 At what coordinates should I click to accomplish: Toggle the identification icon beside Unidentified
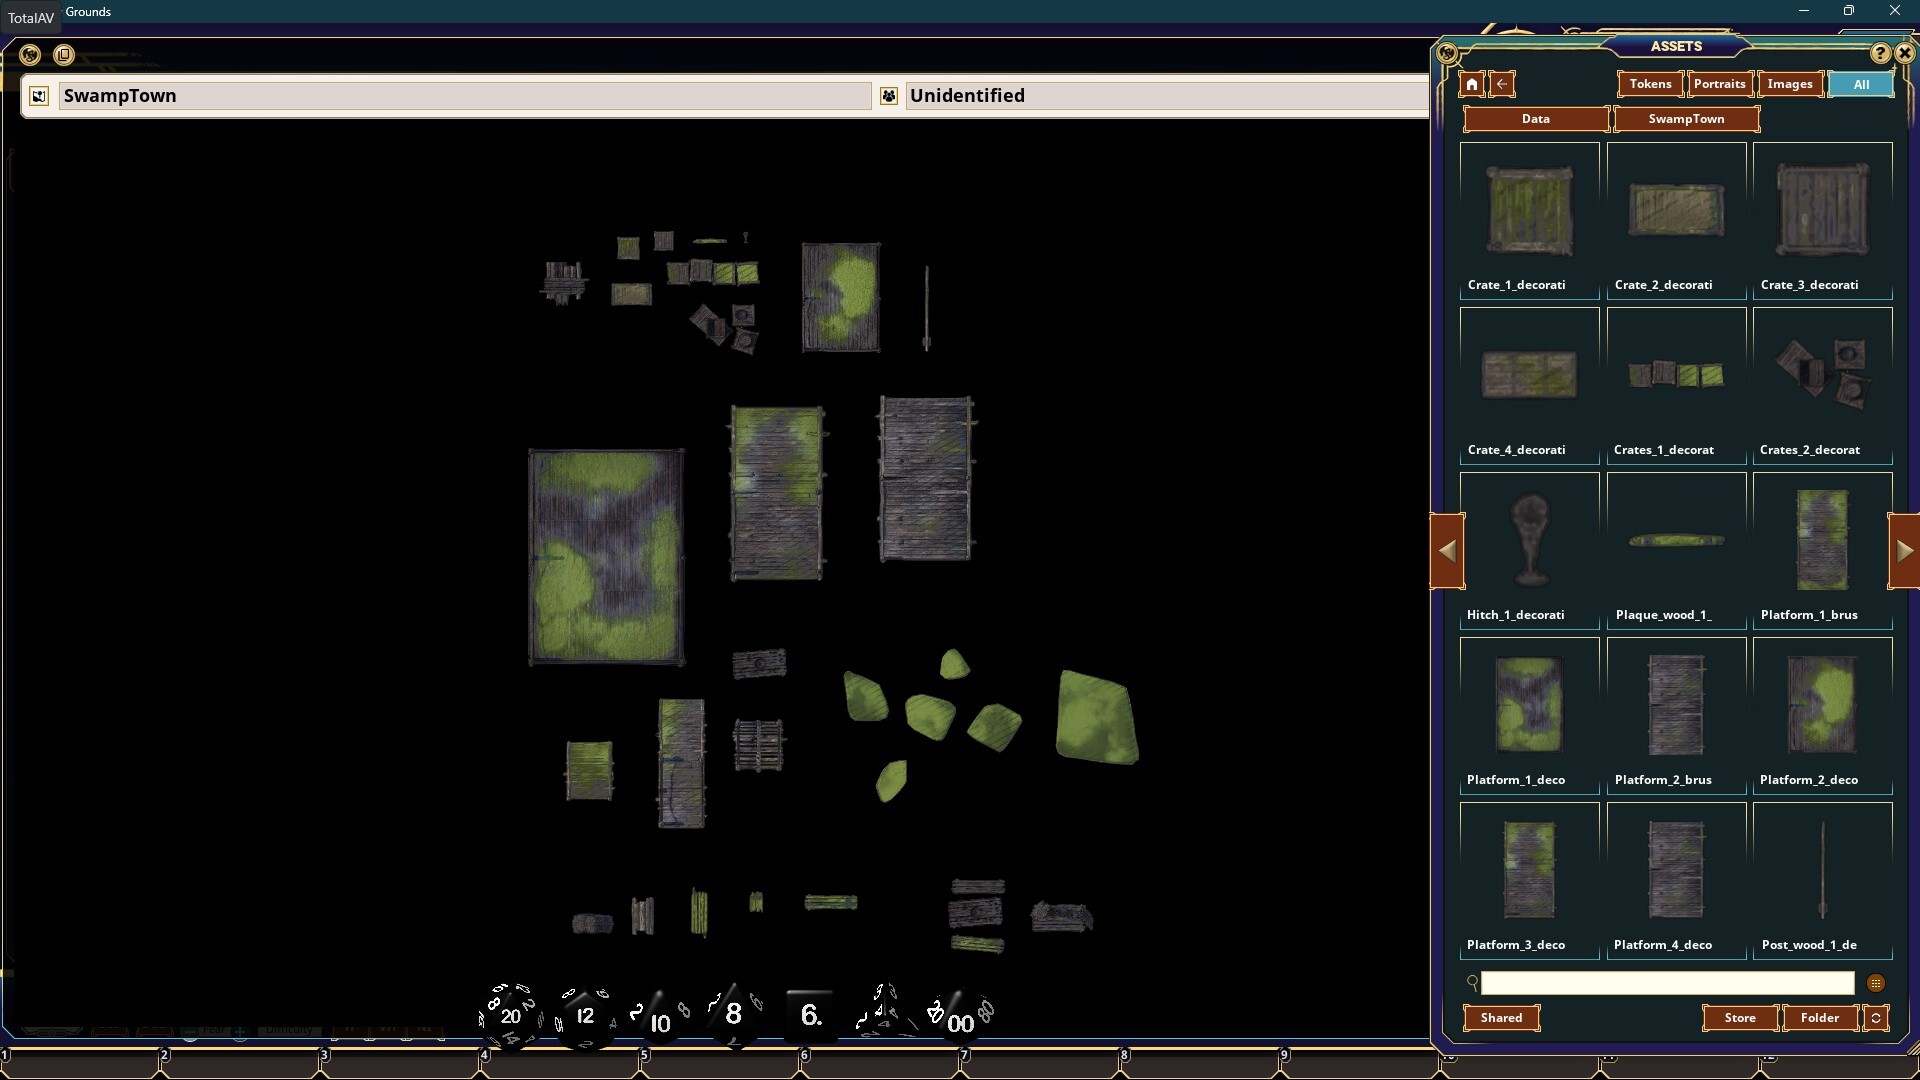(x=889, y=96)
